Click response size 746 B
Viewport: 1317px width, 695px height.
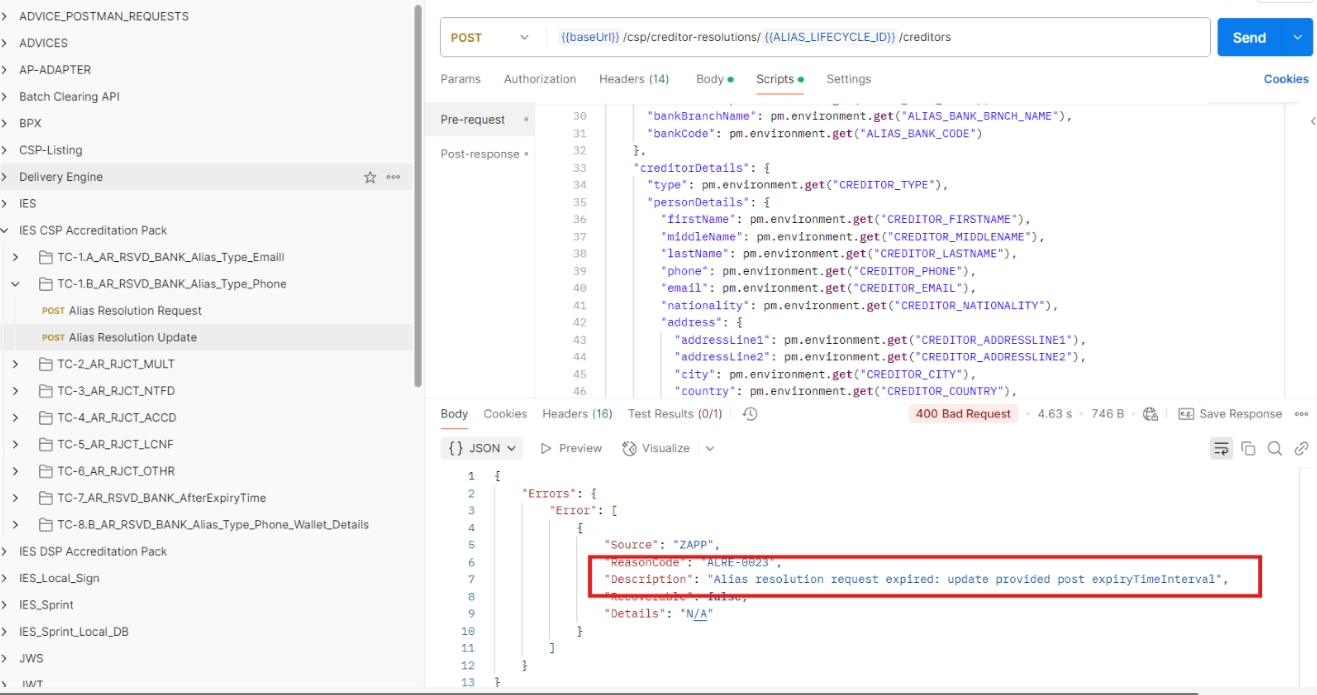pos(1107,414)
